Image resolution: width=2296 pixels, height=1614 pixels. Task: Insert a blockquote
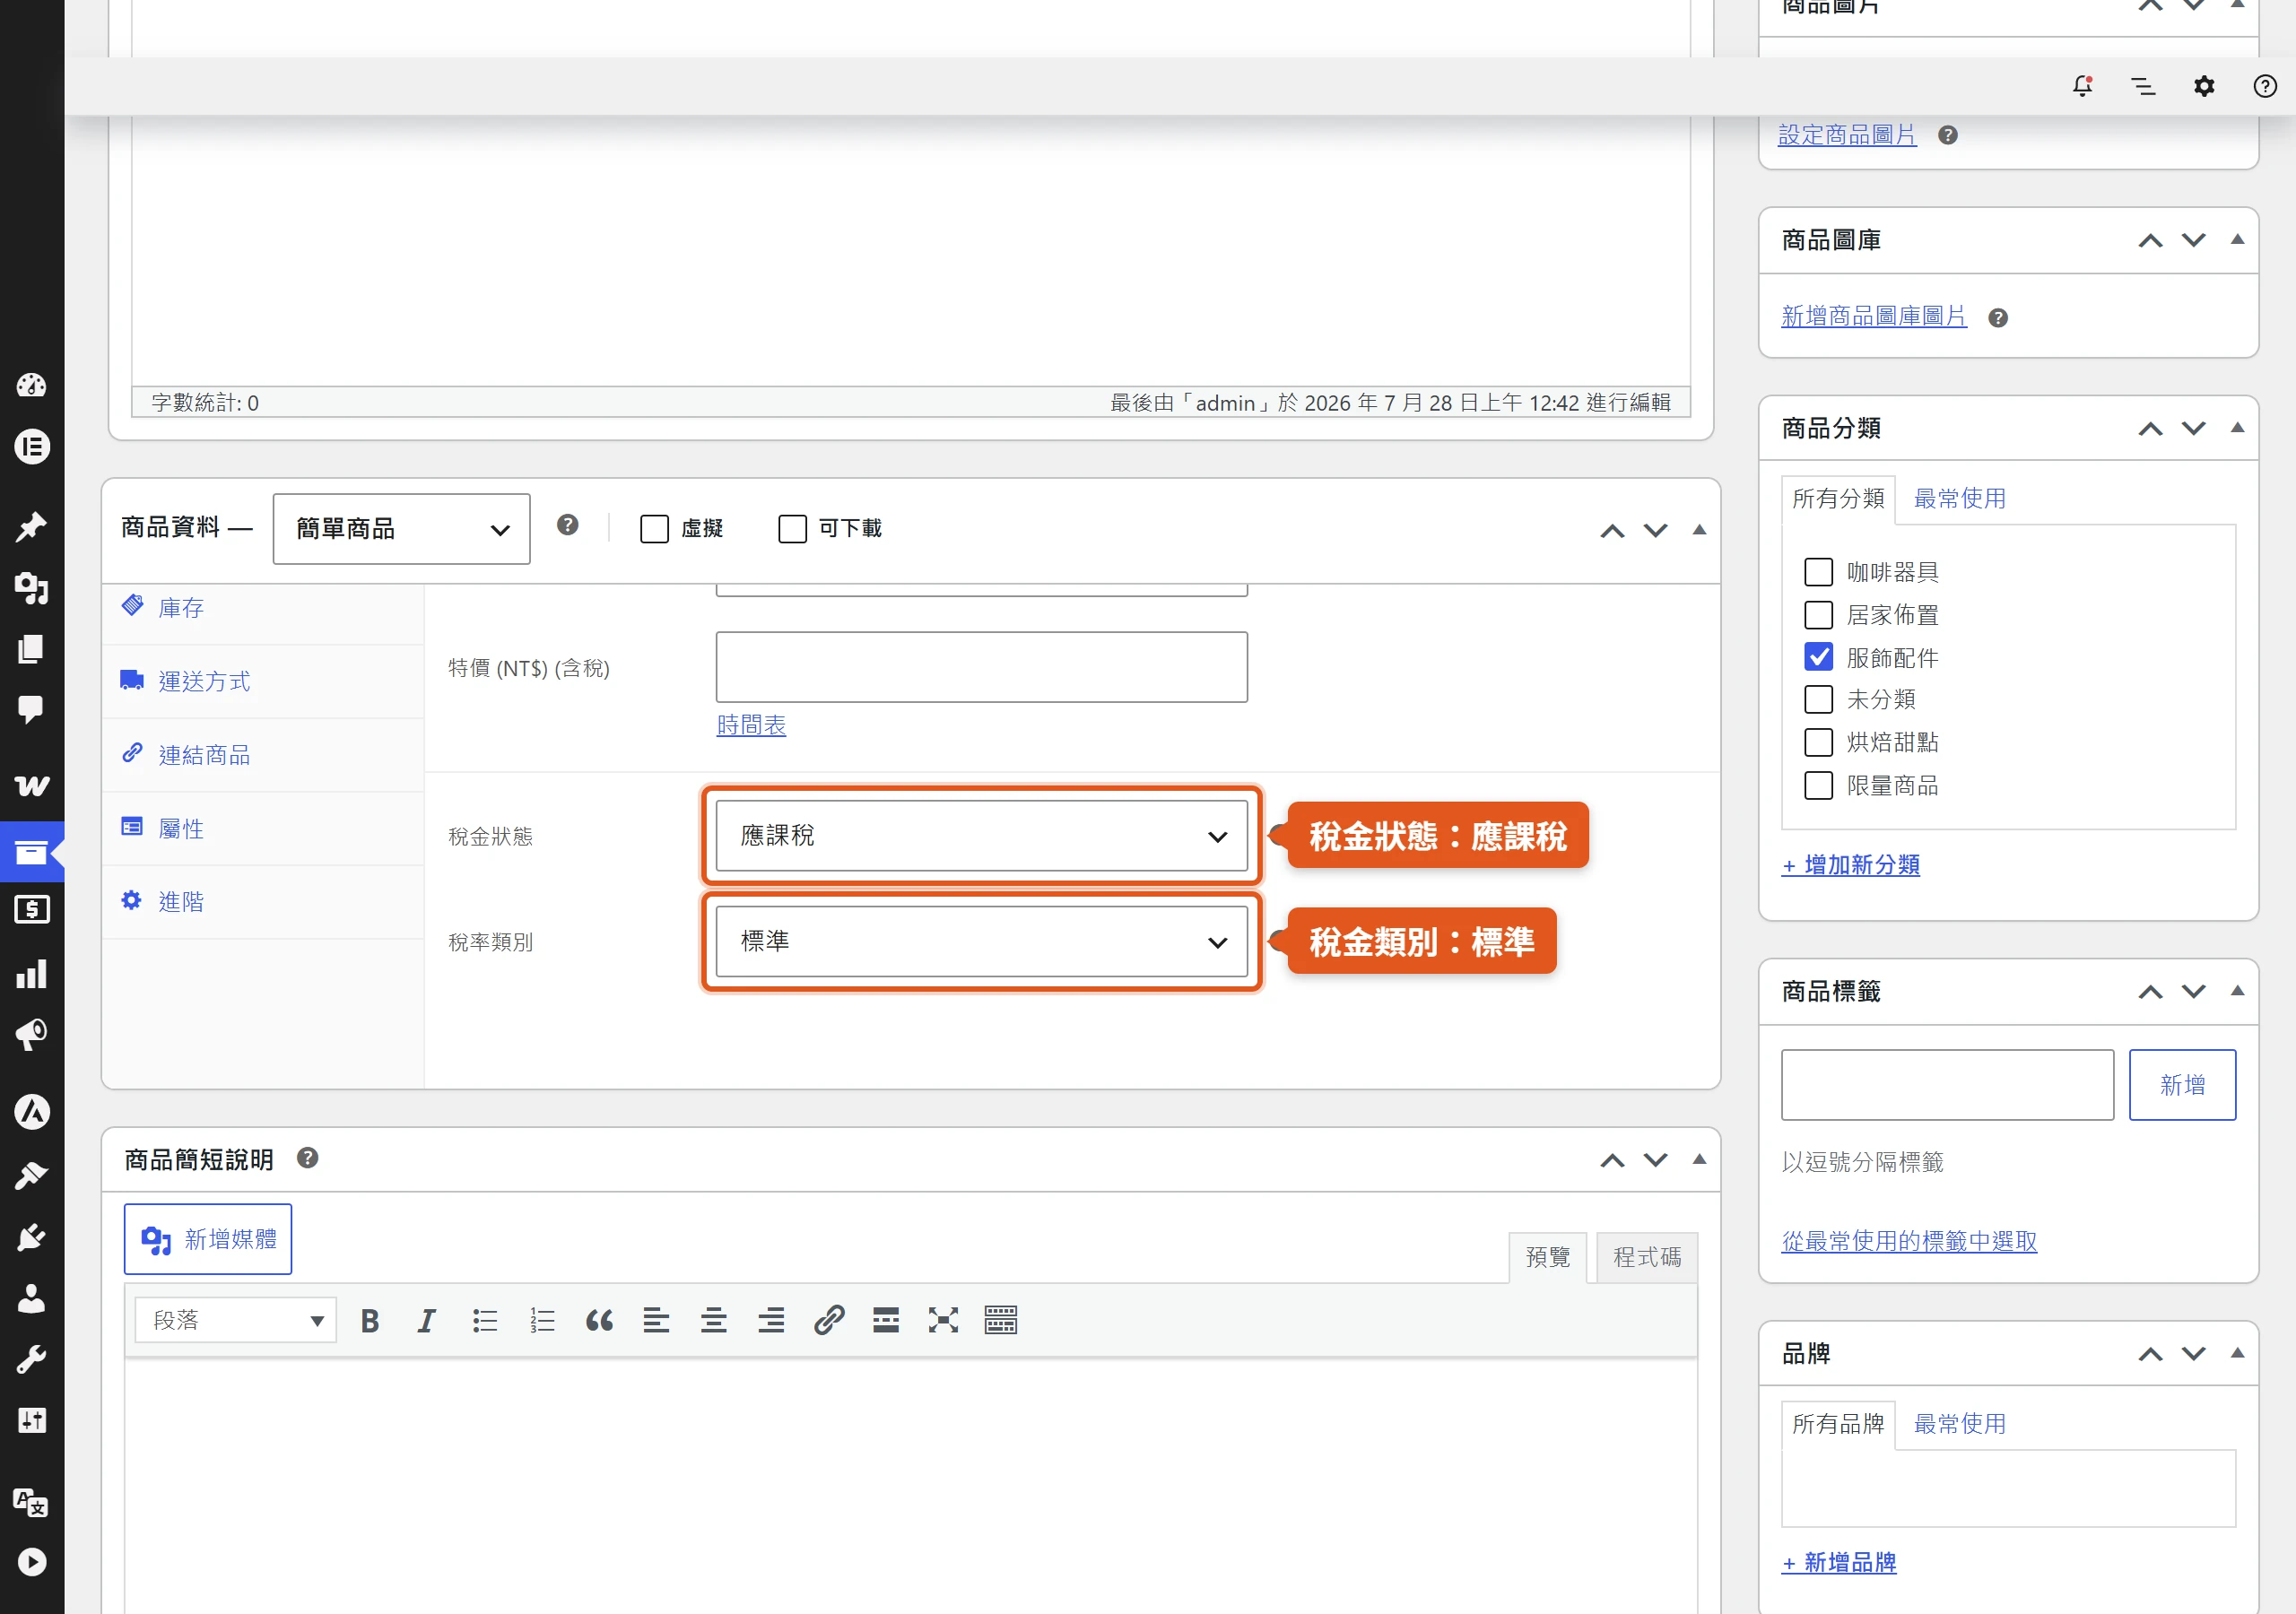(599, 1321)
